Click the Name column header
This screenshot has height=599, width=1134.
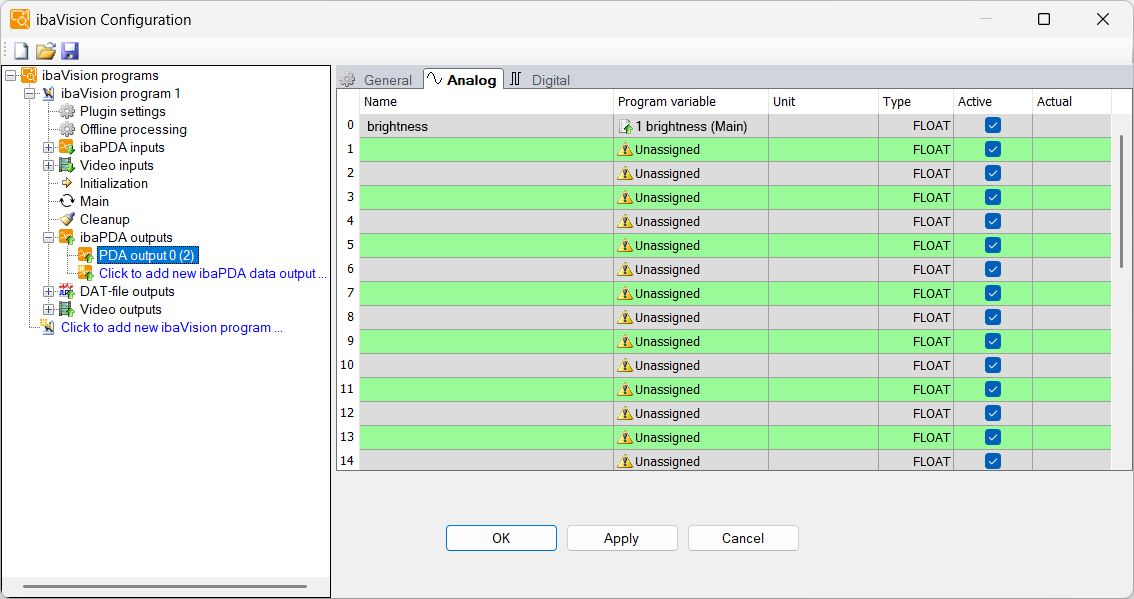tap(486, 101)
